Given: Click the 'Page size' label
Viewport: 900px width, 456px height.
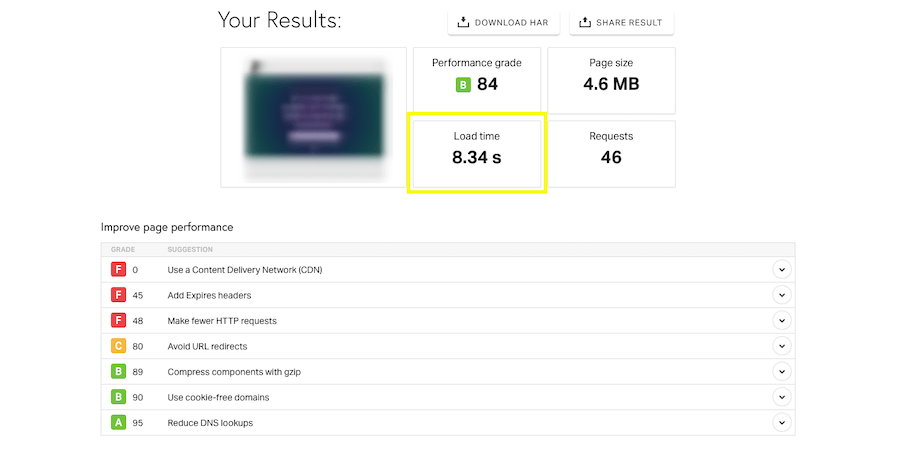Looking at the screenshot, I should tap(611, 63).
